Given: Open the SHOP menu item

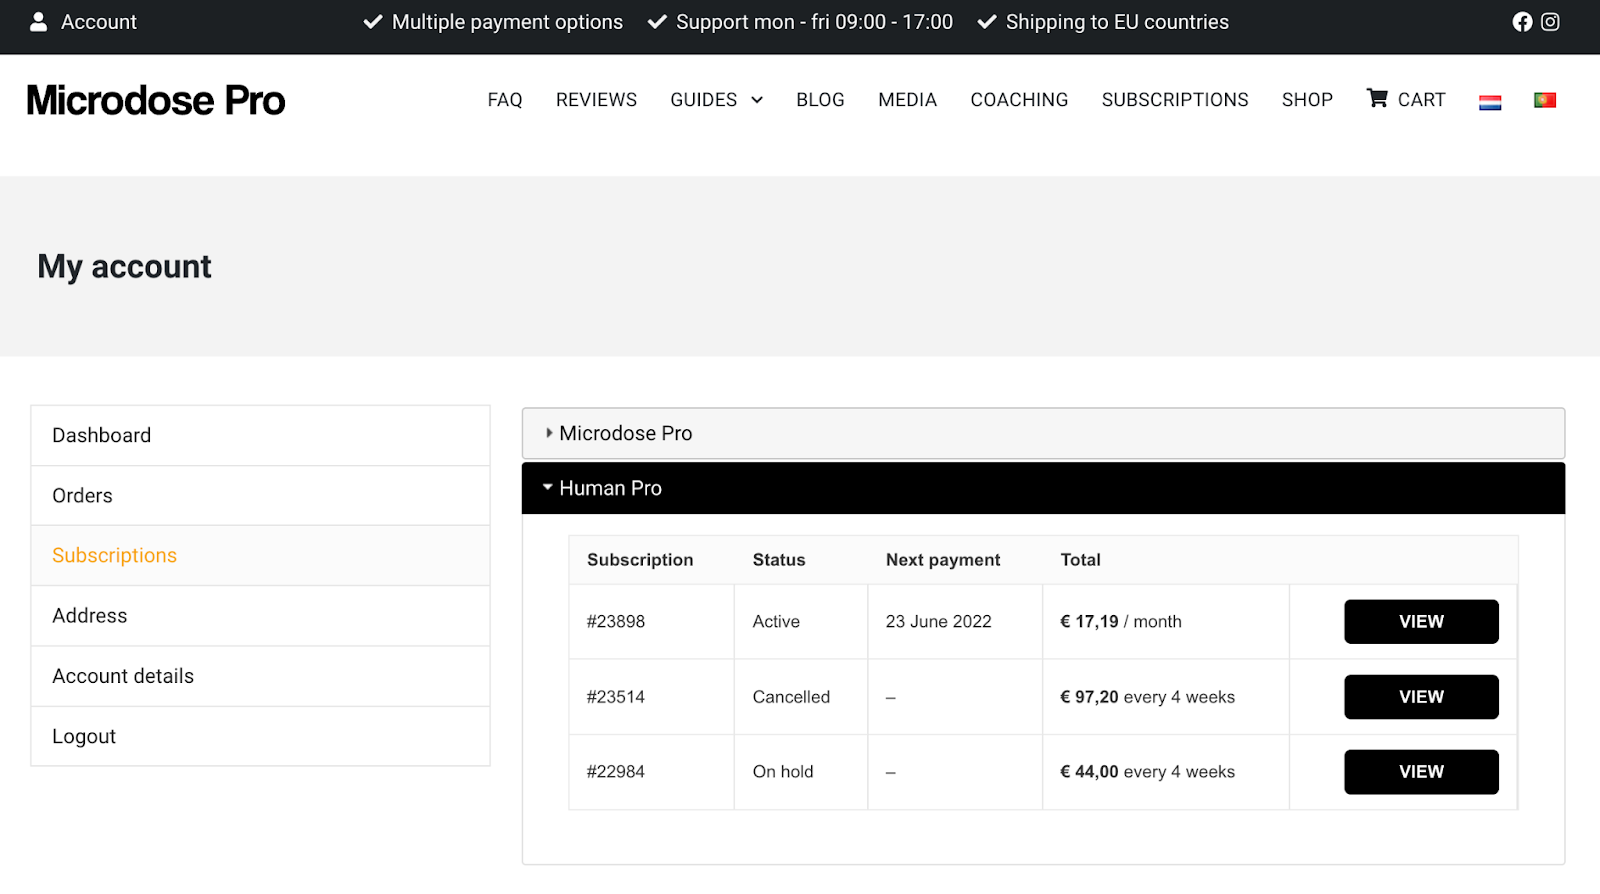Looking at the screenshot, I should click(x=1307, y=100).
